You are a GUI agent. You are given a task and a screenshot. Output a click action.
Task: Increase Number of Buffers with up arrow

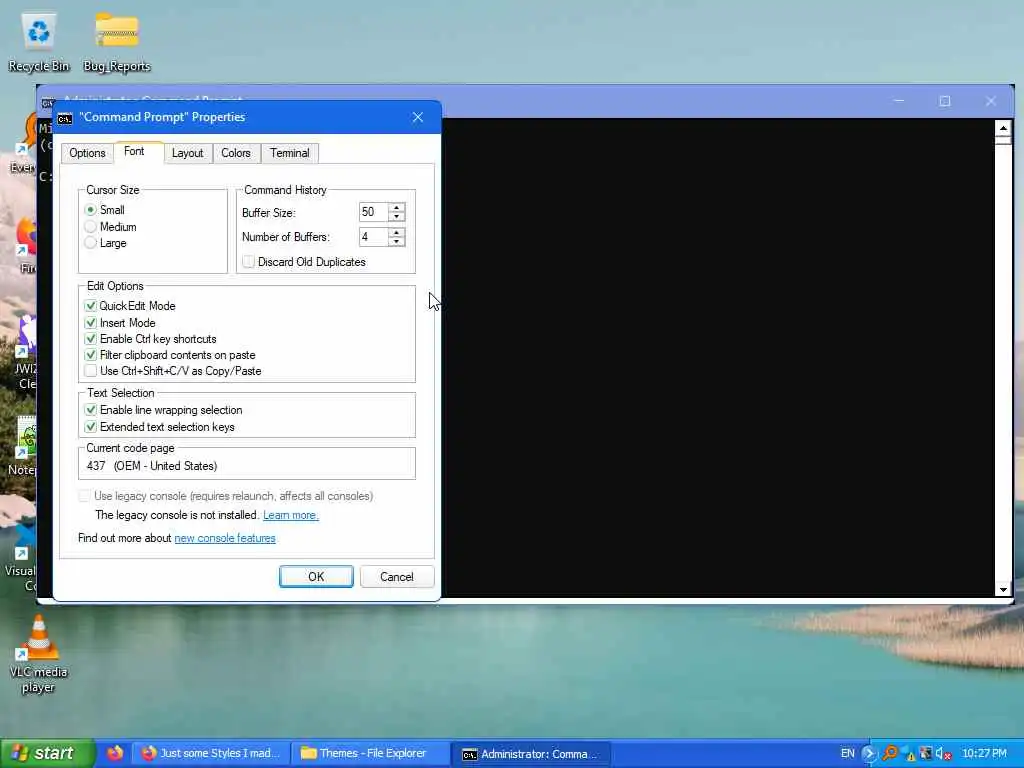396,232
